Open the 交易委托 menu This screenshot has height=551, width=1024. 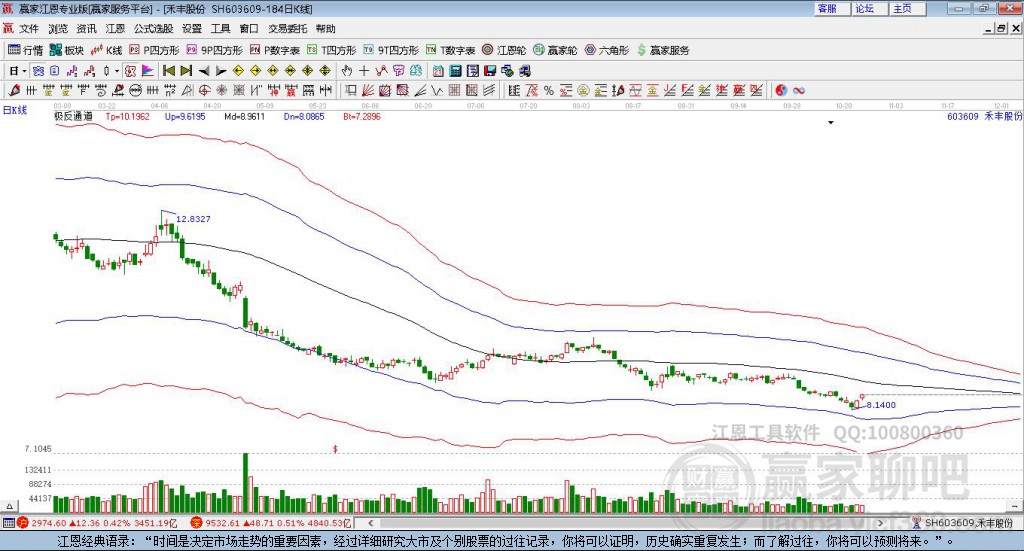pos(287,29)
